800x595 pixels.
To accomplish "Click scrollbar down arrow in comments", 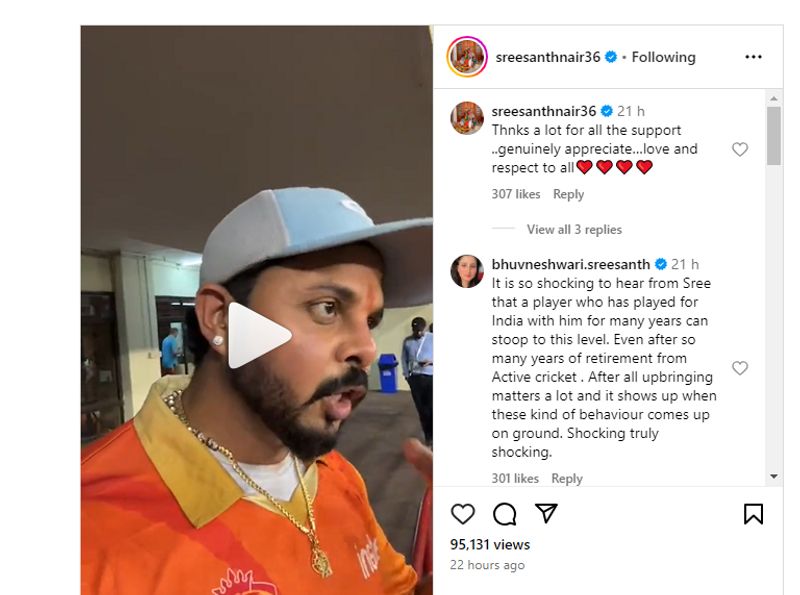I will pos(773,476).
